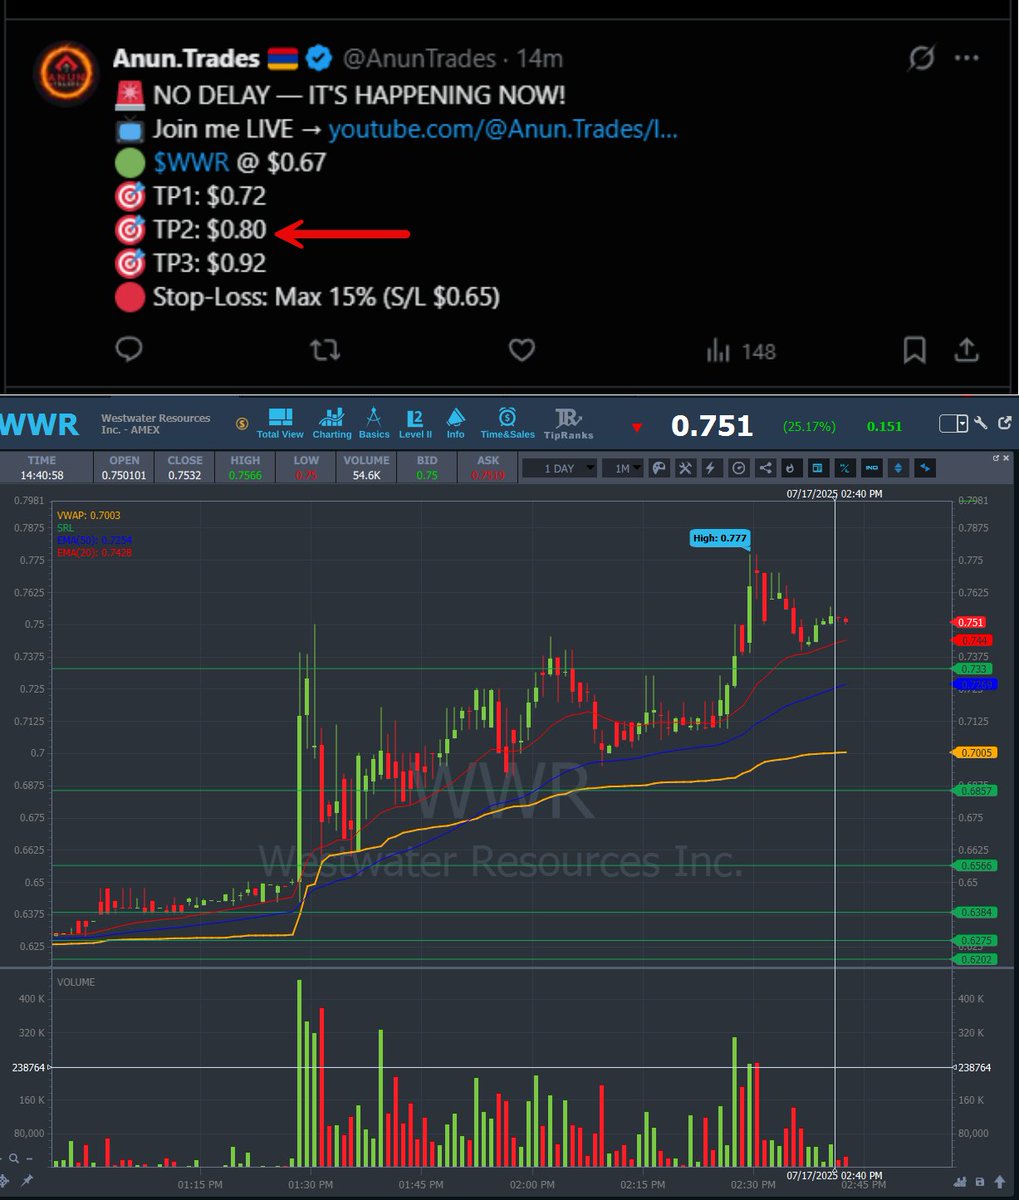Pop out the chart panel
The width and height of the screenshot is (1019, 1200).
996,458
